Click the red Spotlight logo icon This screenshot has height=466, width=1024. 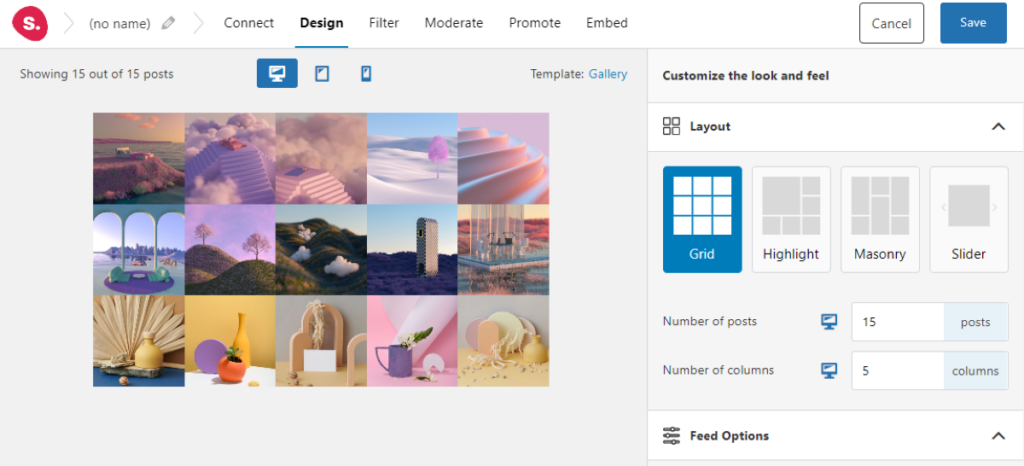(x=30, y=23)
